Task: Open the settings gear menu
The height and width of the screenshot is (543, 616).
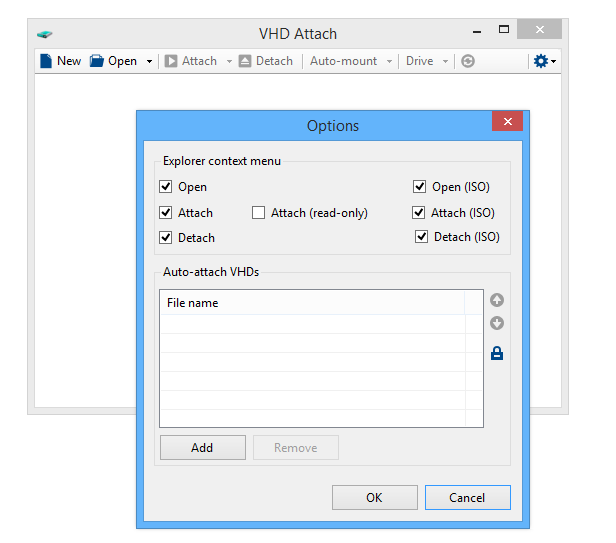Action: click(544, 61)
